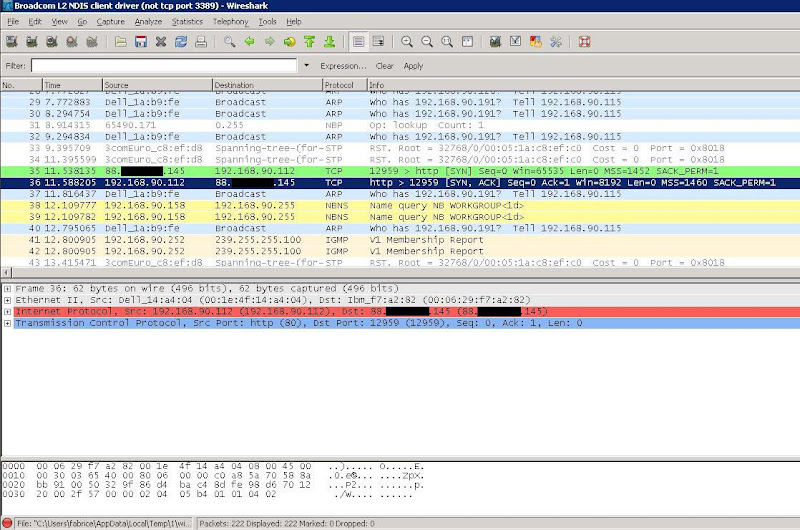The width and height of the screenshot is (800, 530).
Task: Click the Filter: label button
Action: (x=15, y=66)
